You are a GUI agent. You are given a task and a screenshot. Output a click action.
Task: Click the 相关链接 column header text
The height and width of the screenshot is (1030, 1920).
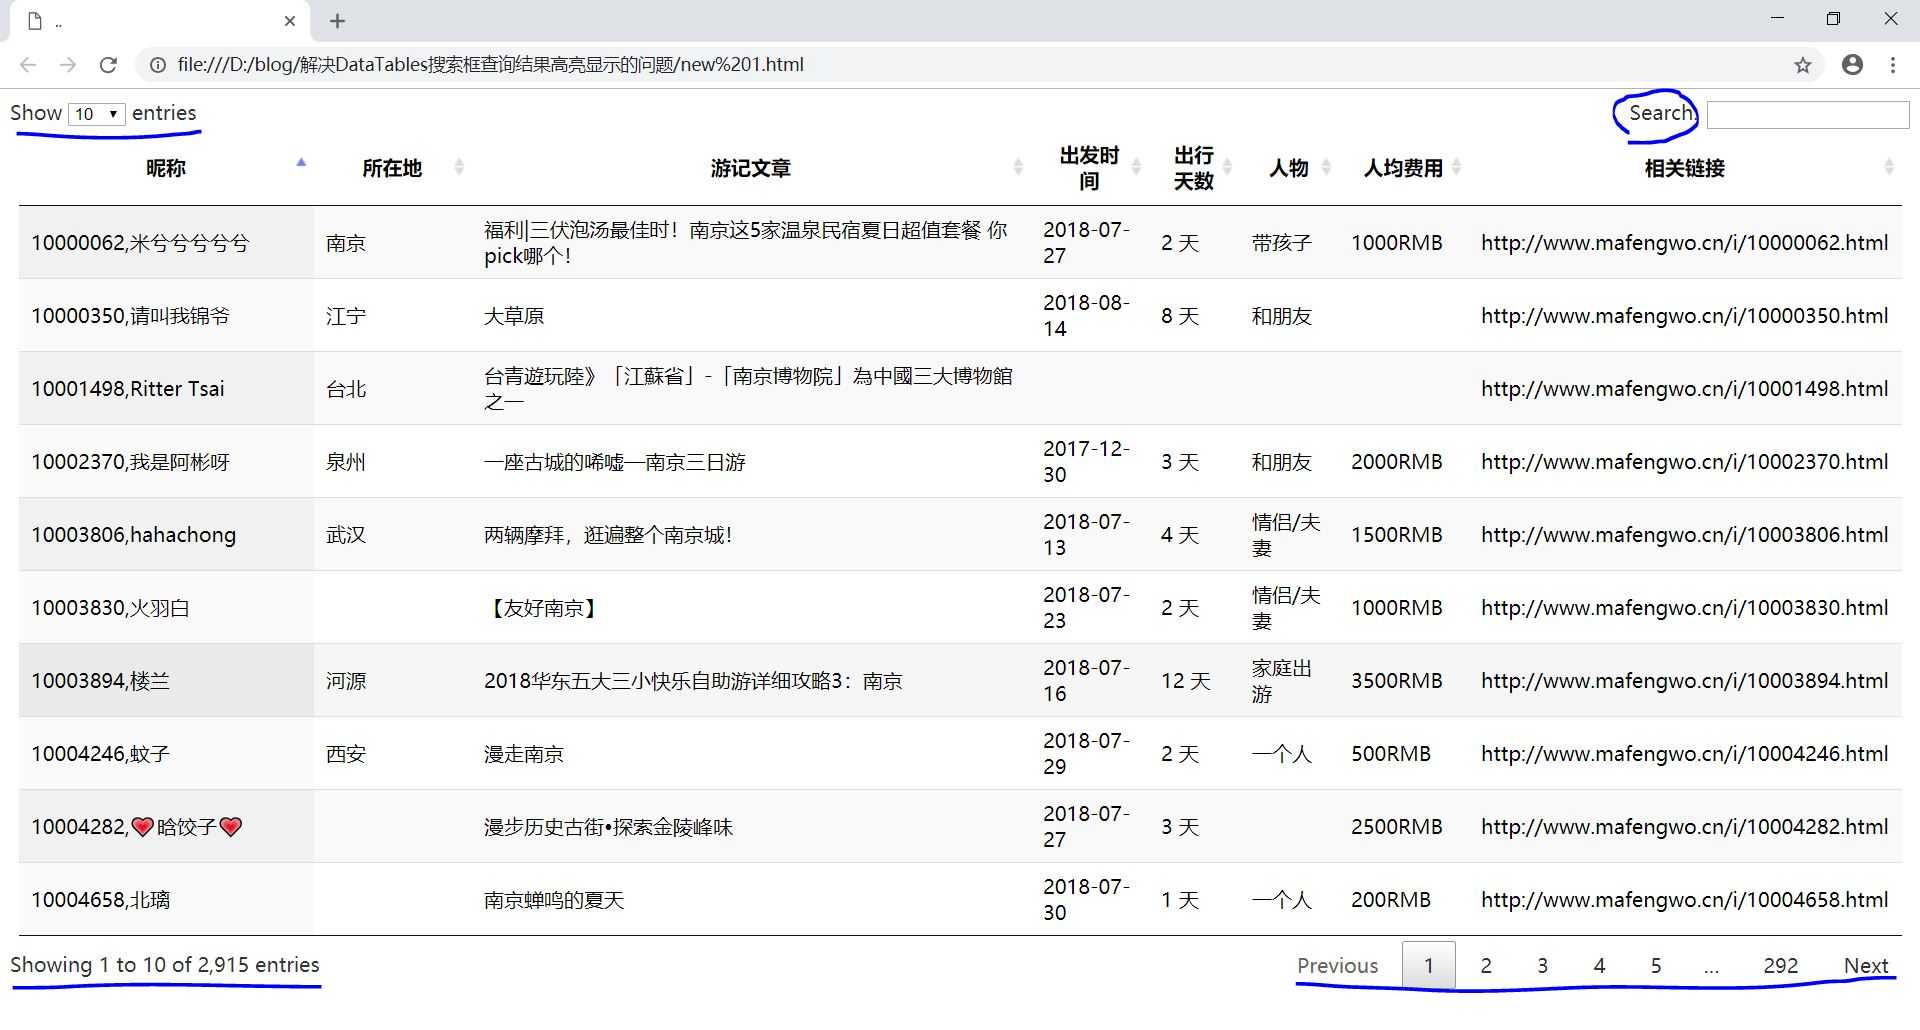pos(1685,168)
